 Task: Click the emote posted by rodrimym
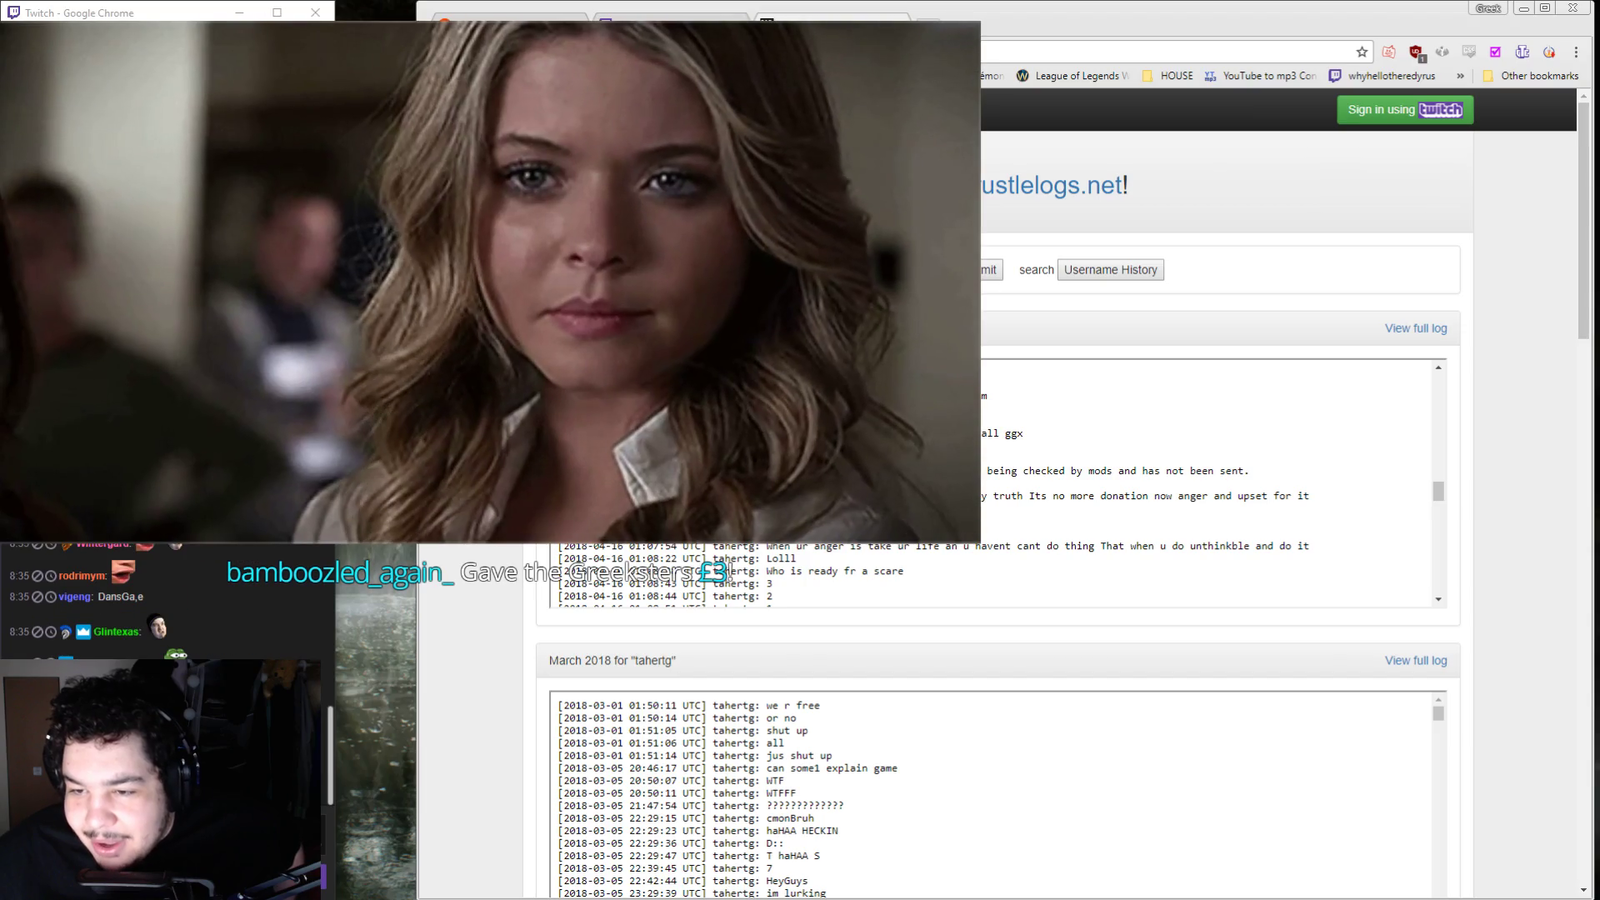point(123,572)
